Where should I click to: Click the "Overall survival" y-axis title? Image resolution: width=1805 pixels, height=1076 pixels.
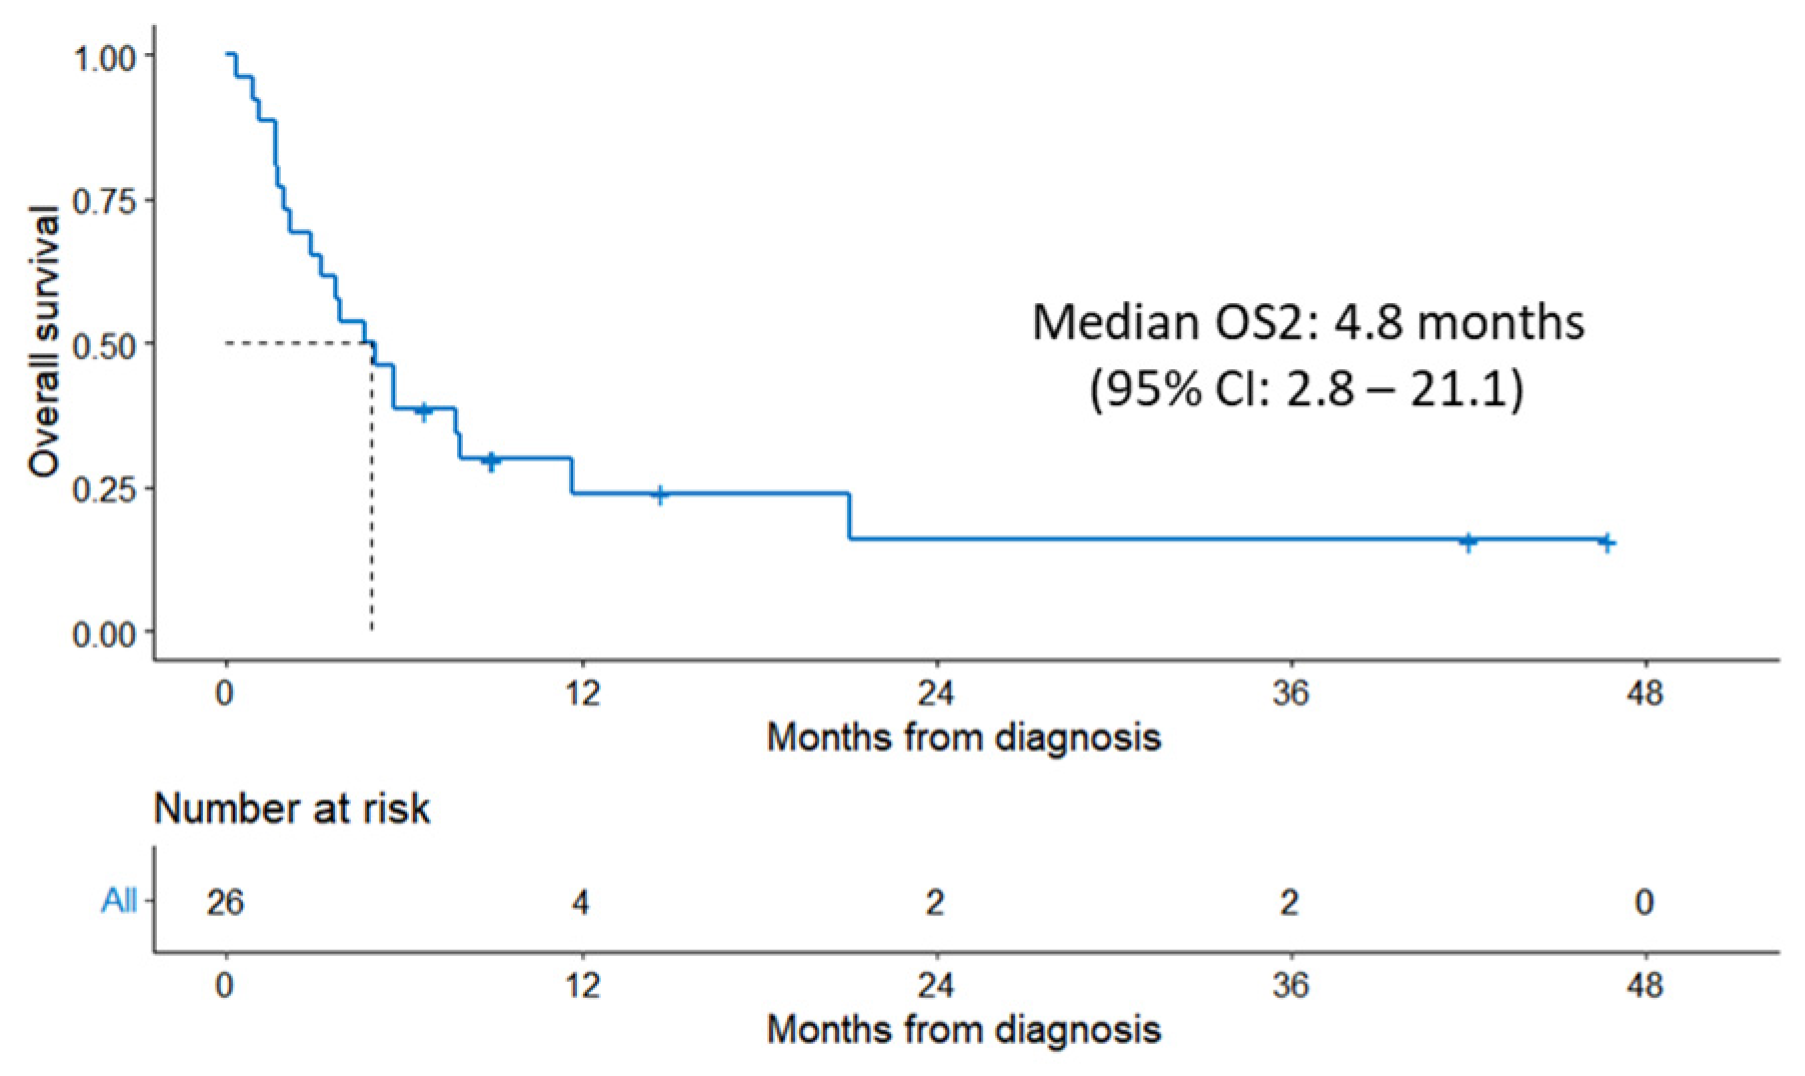pyautogui.click(x=45, y=341)
